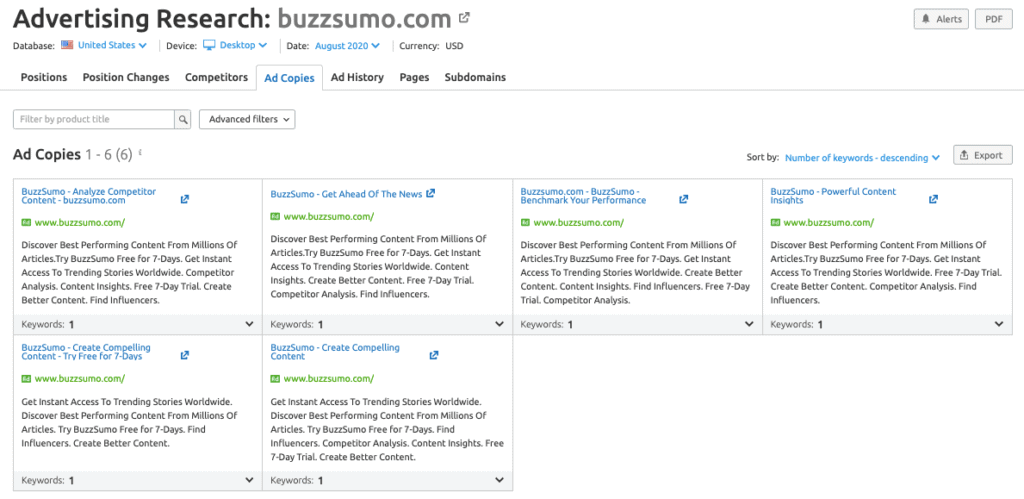This screenshot has height=499, width=1024.
Task: Click the Alerts button
Action: pyautogui.click(x=941, y=19)
